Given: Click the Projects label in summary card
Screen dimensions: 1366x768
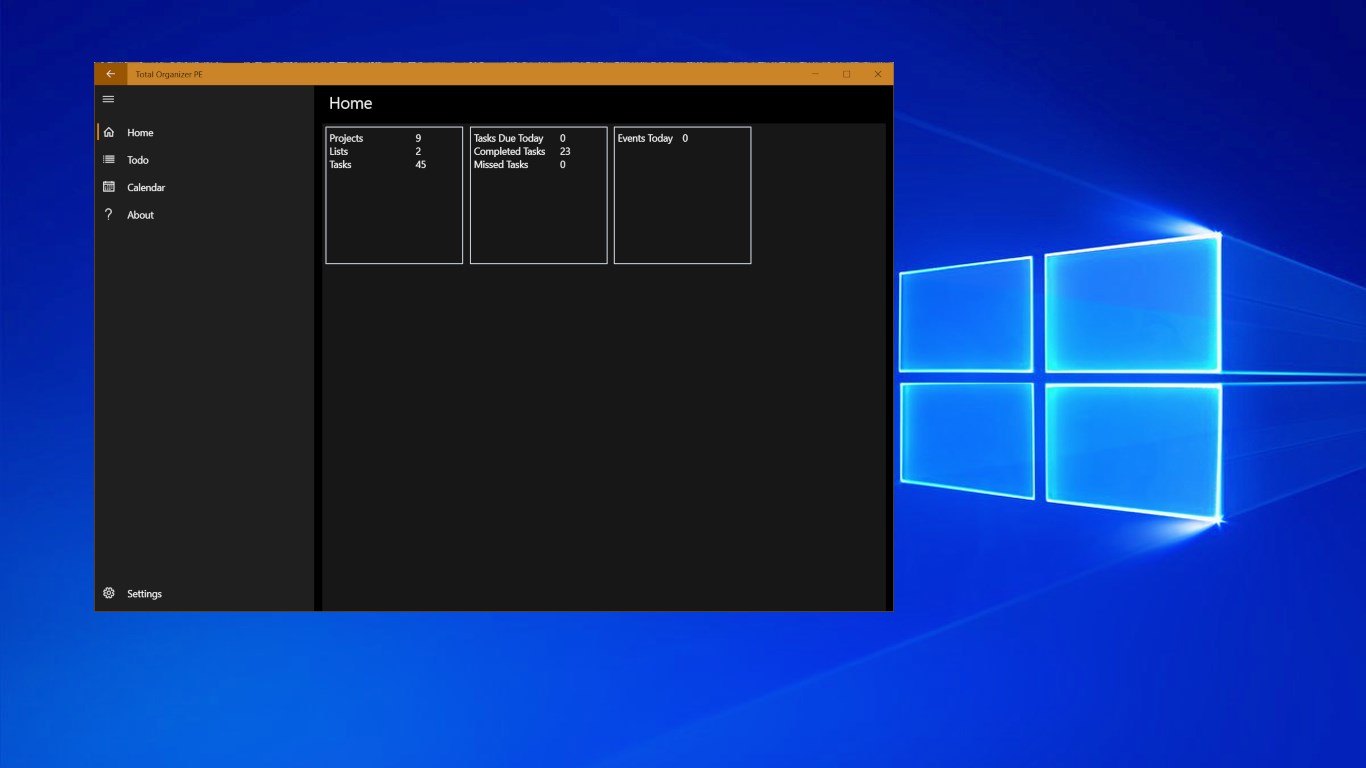Looking at the screenshot, I should coord(346,138).
